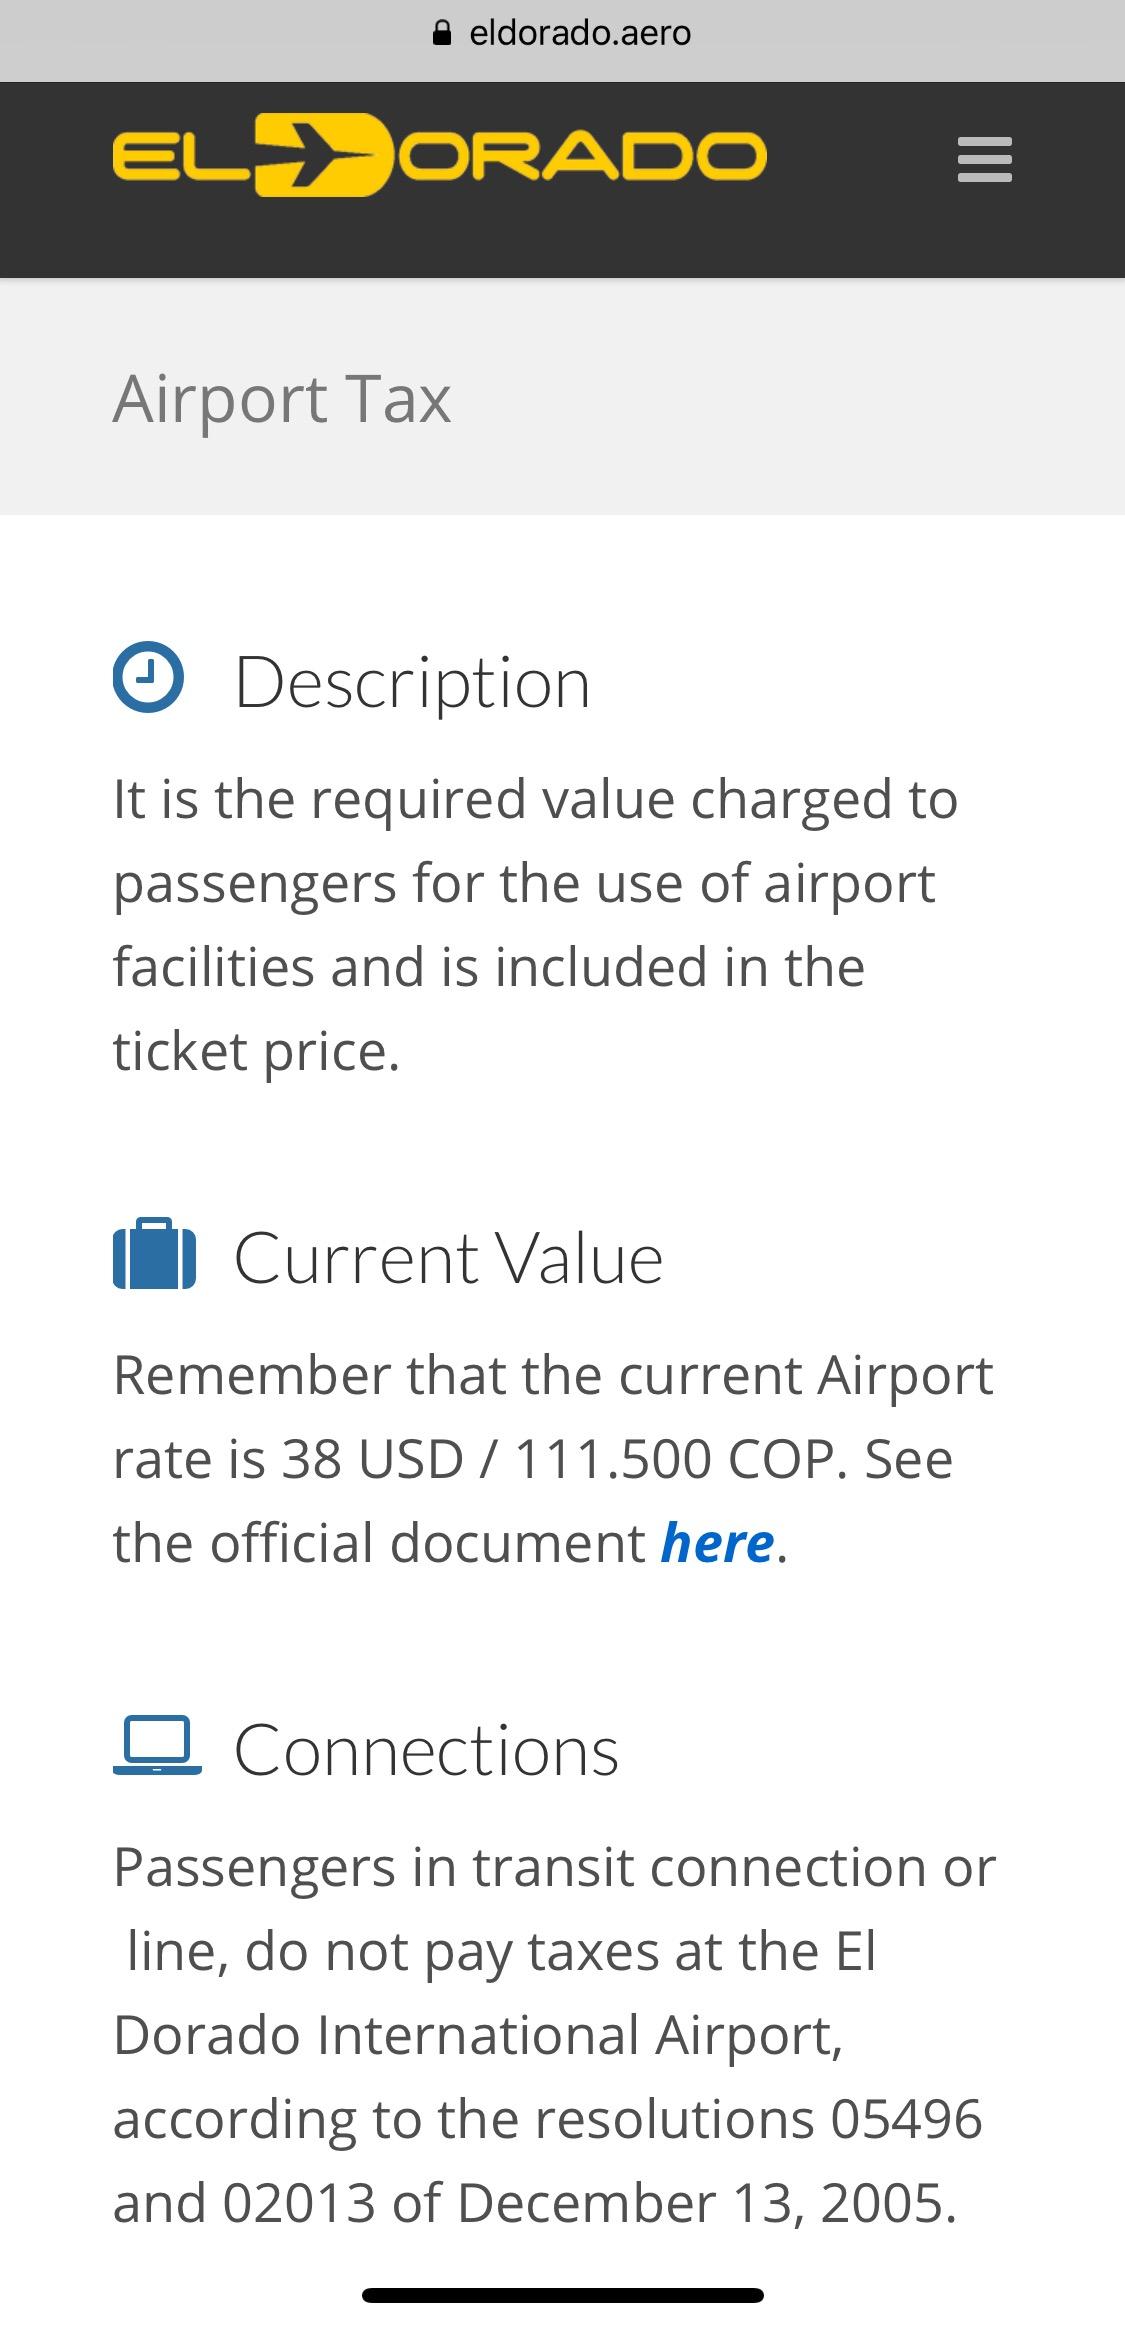Click the Airport Tax page title
The image size is (1125, 2327).
(282, 399)
